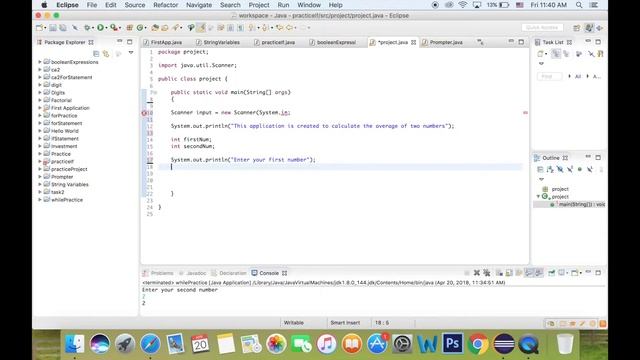The image size is (640, 360).
Task: Expand the booleanExpressions project
Action: (x=40, y=62)
